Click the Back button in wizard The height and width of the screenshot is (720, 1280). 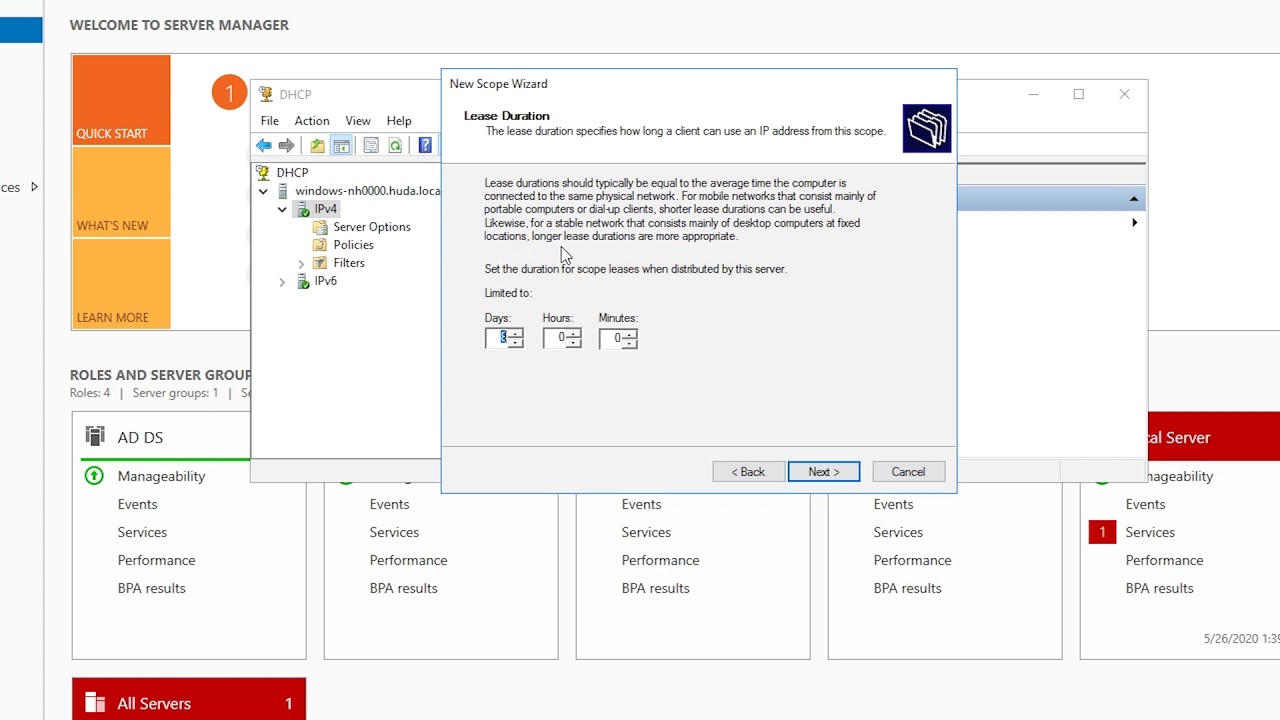749,472
